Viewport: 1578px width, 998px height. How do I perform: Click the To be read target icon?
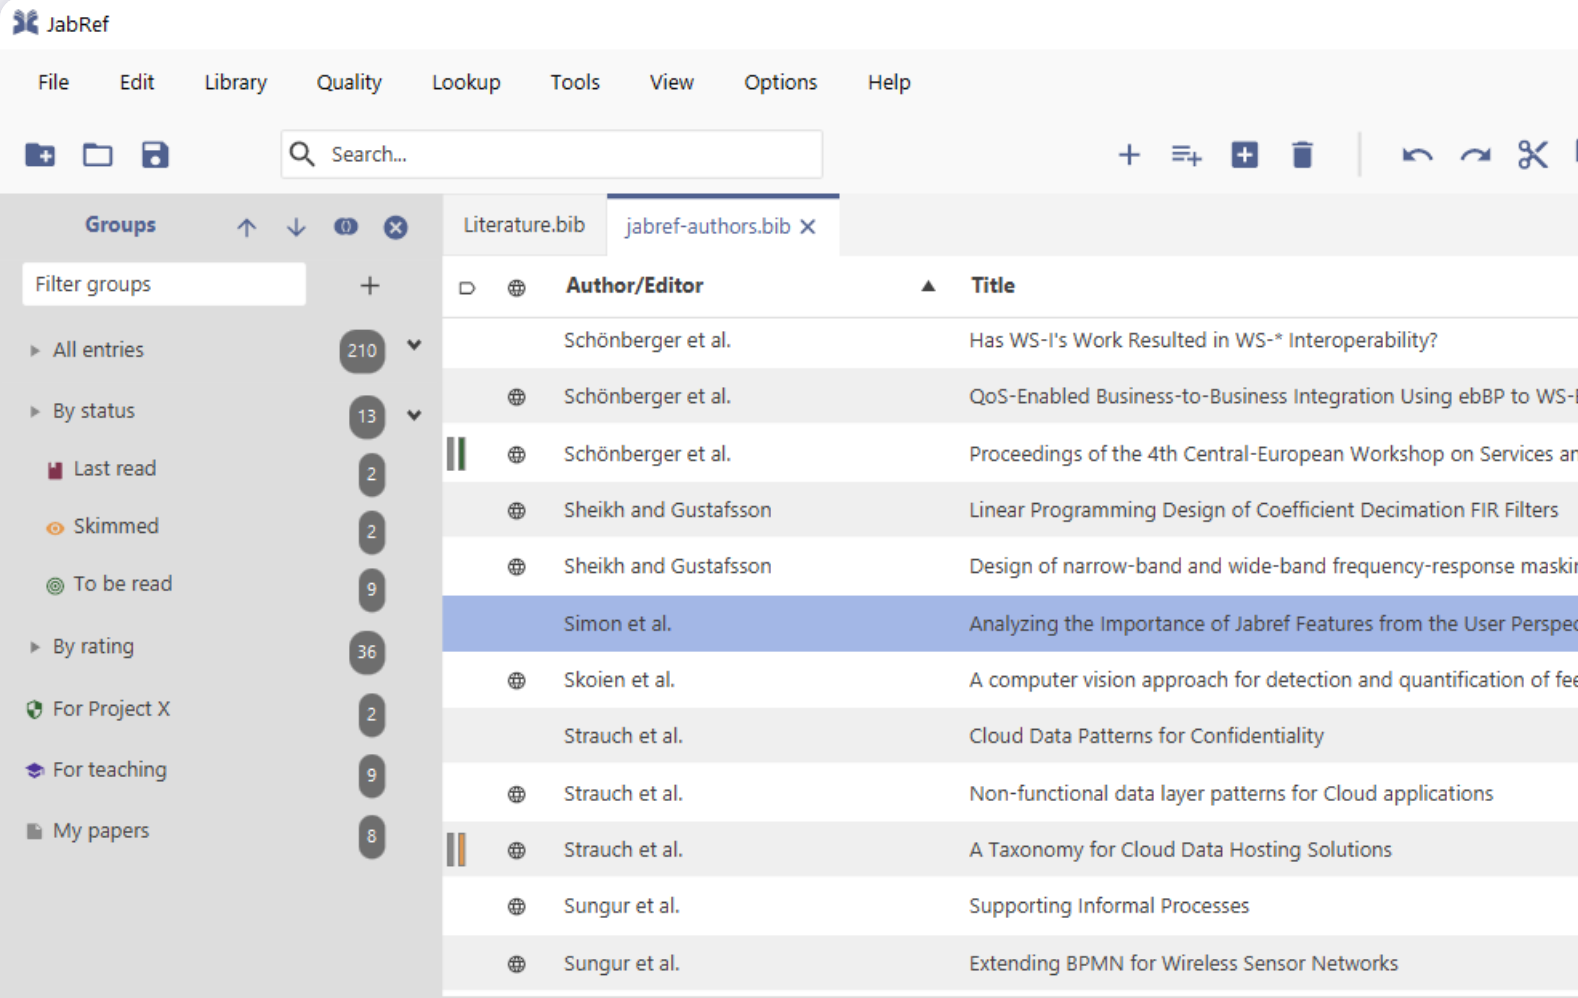tap(55, 585)
